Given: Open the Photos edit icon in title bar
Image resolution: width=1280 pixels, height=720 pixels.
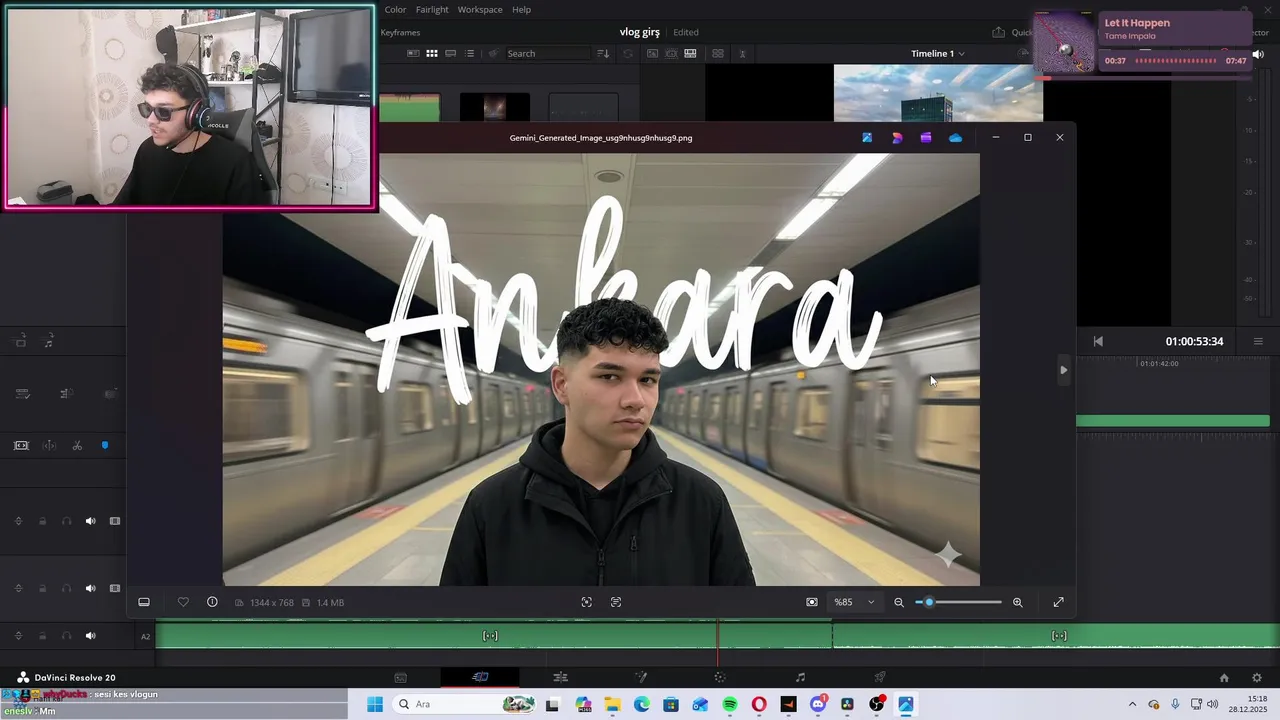Looking at the screenshot, I should click(867, 138).
